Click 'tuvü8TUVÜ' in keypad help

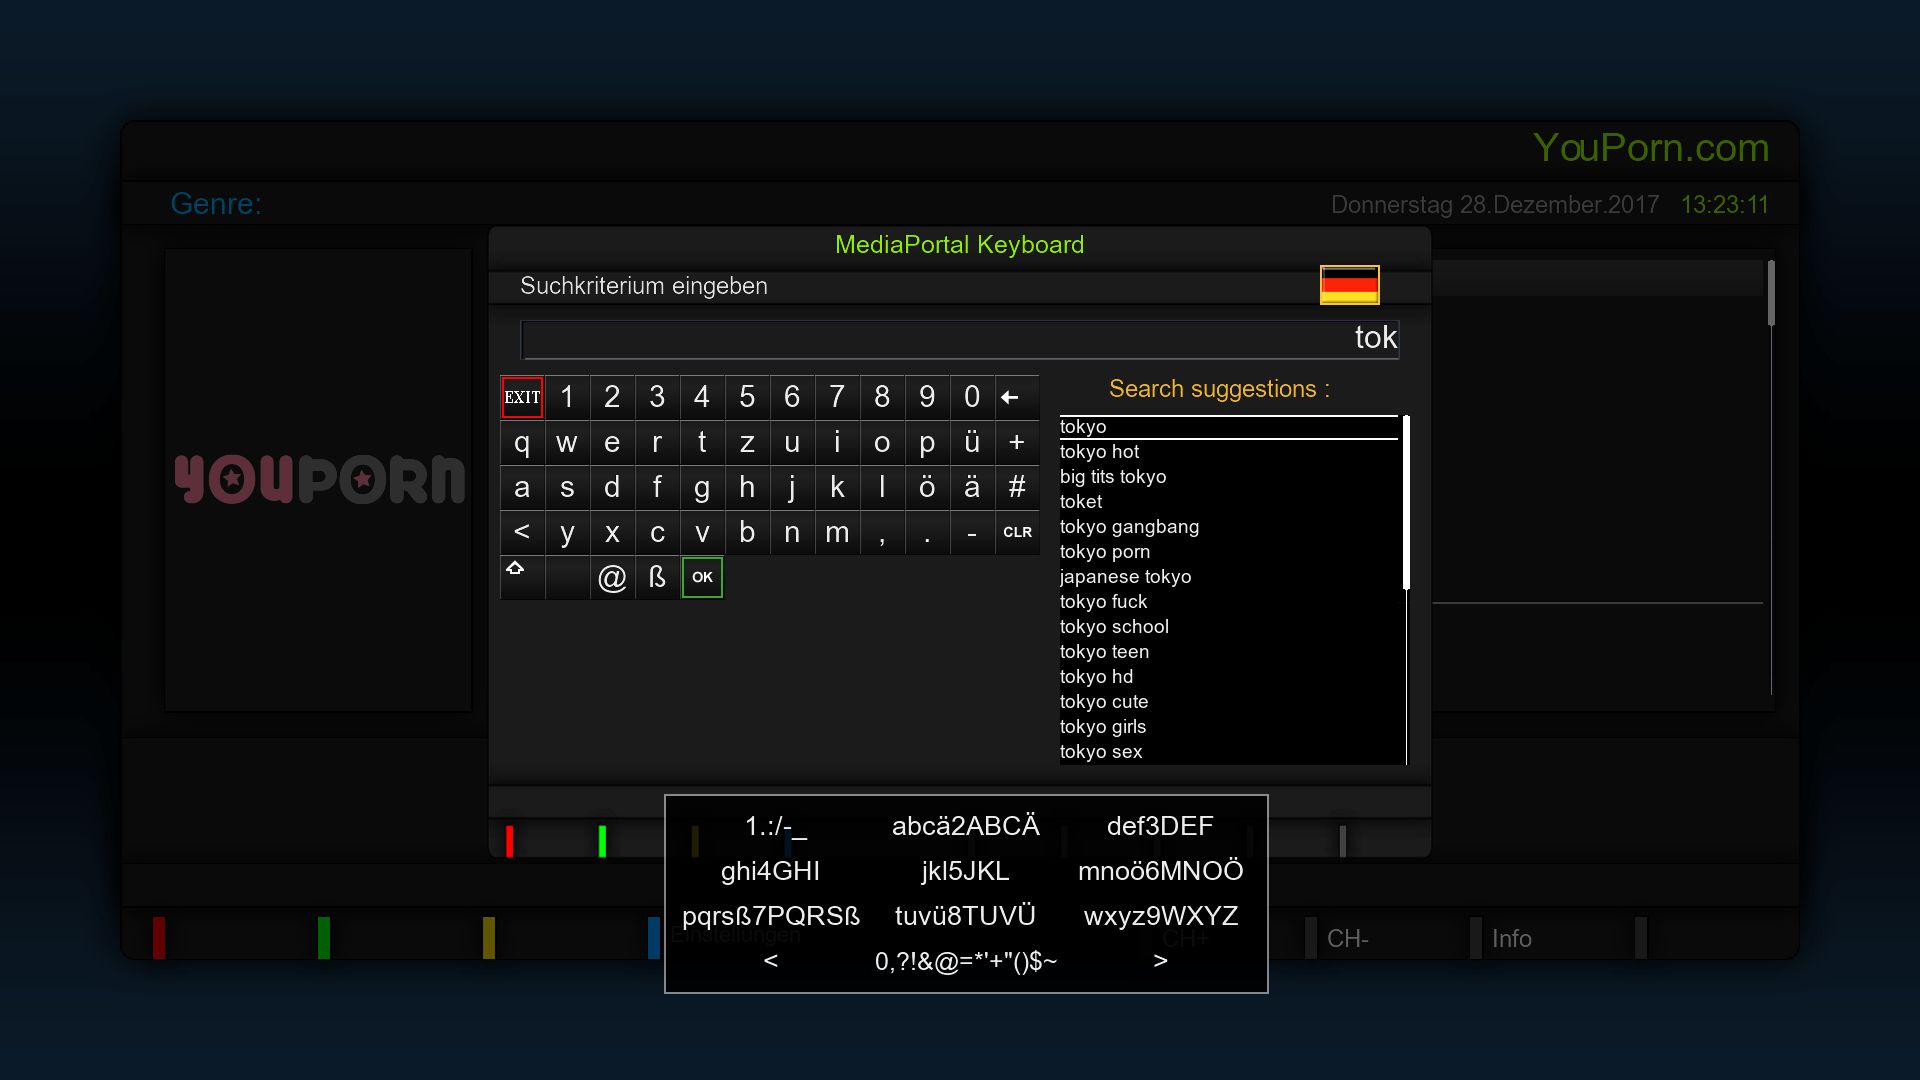[965, 916]
